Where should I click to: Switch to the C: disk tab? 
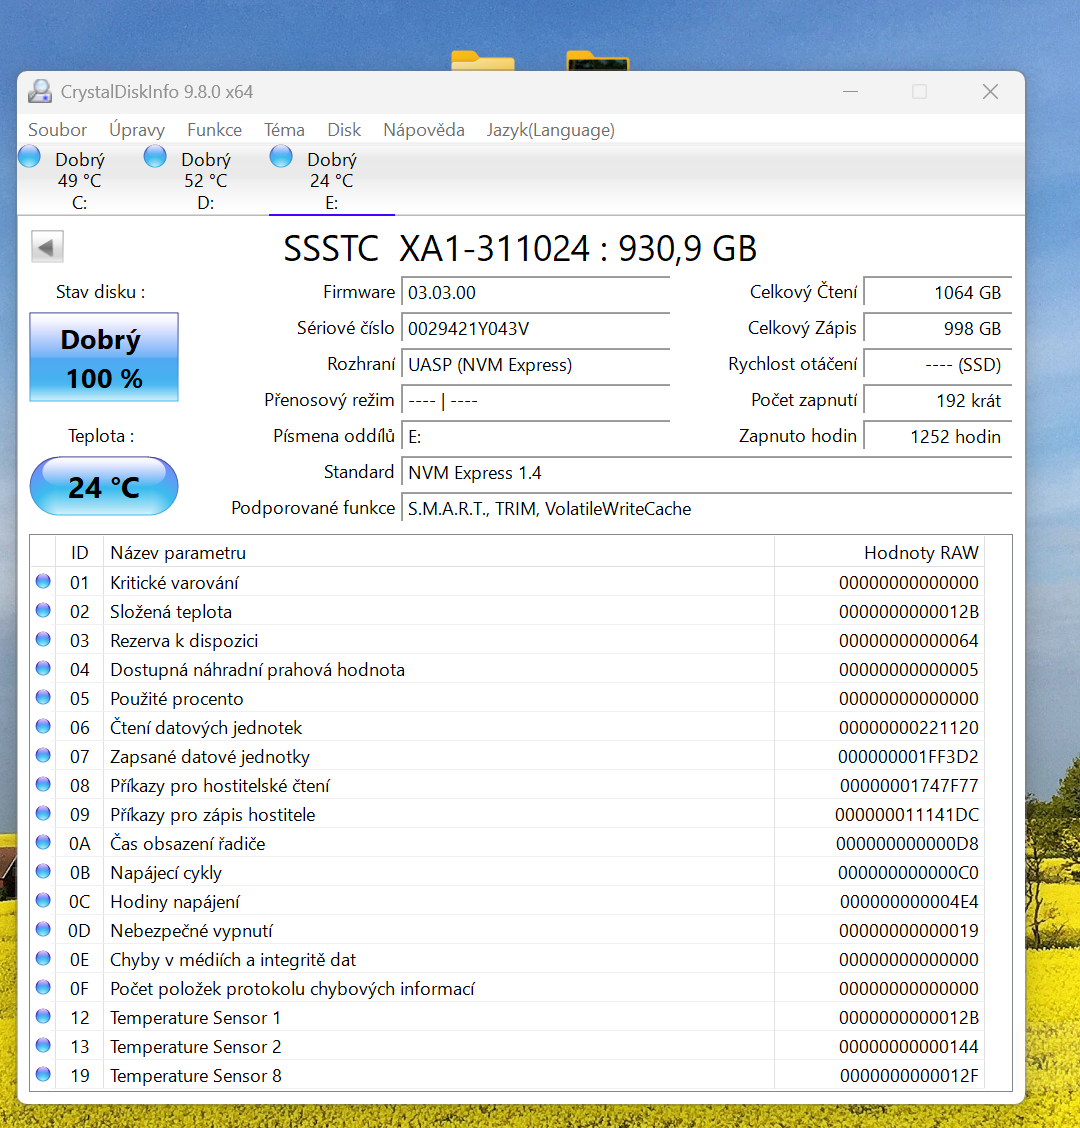coord(80,180)
